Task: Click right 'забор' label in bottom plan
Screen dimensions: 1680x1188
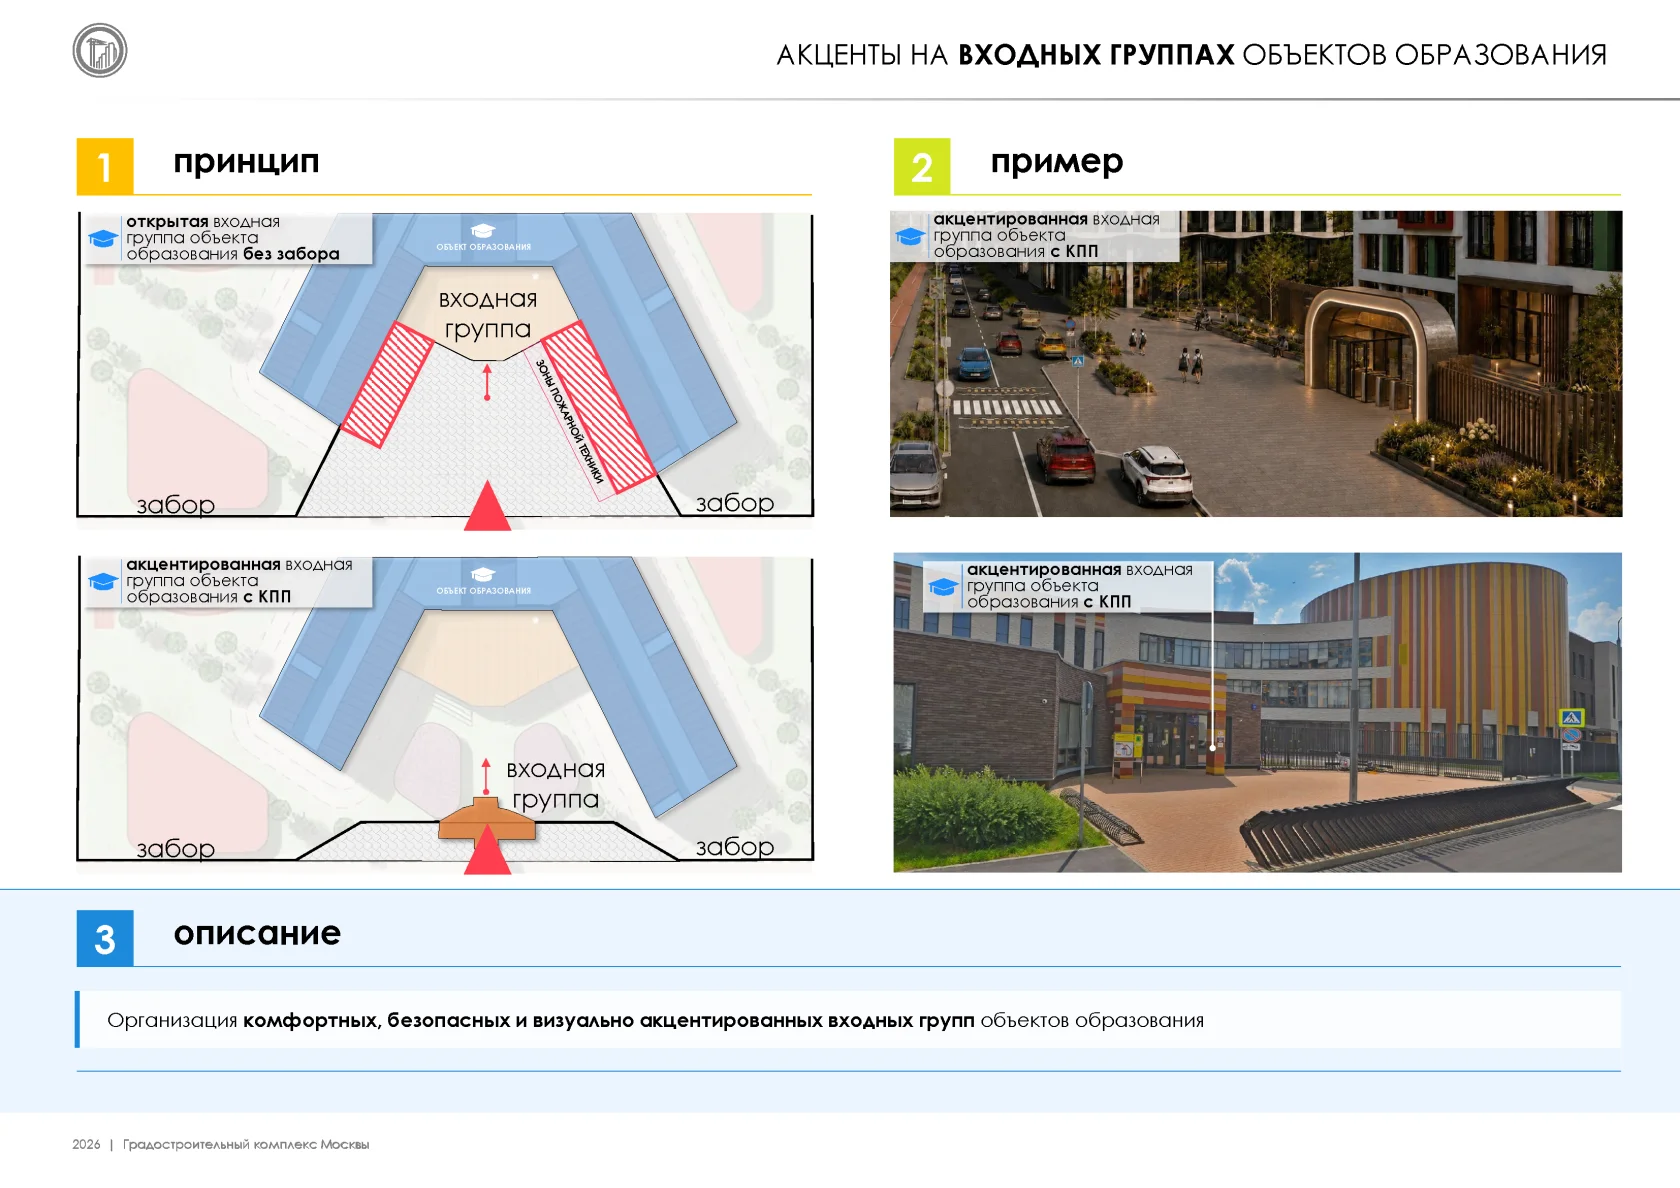Action: click(735, 847)
